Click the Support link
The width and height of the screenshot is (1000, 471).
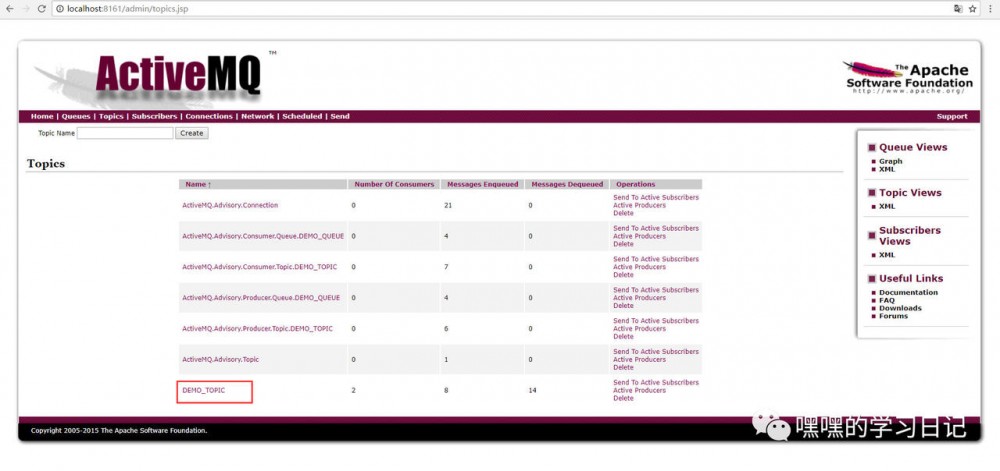point(952,117)
